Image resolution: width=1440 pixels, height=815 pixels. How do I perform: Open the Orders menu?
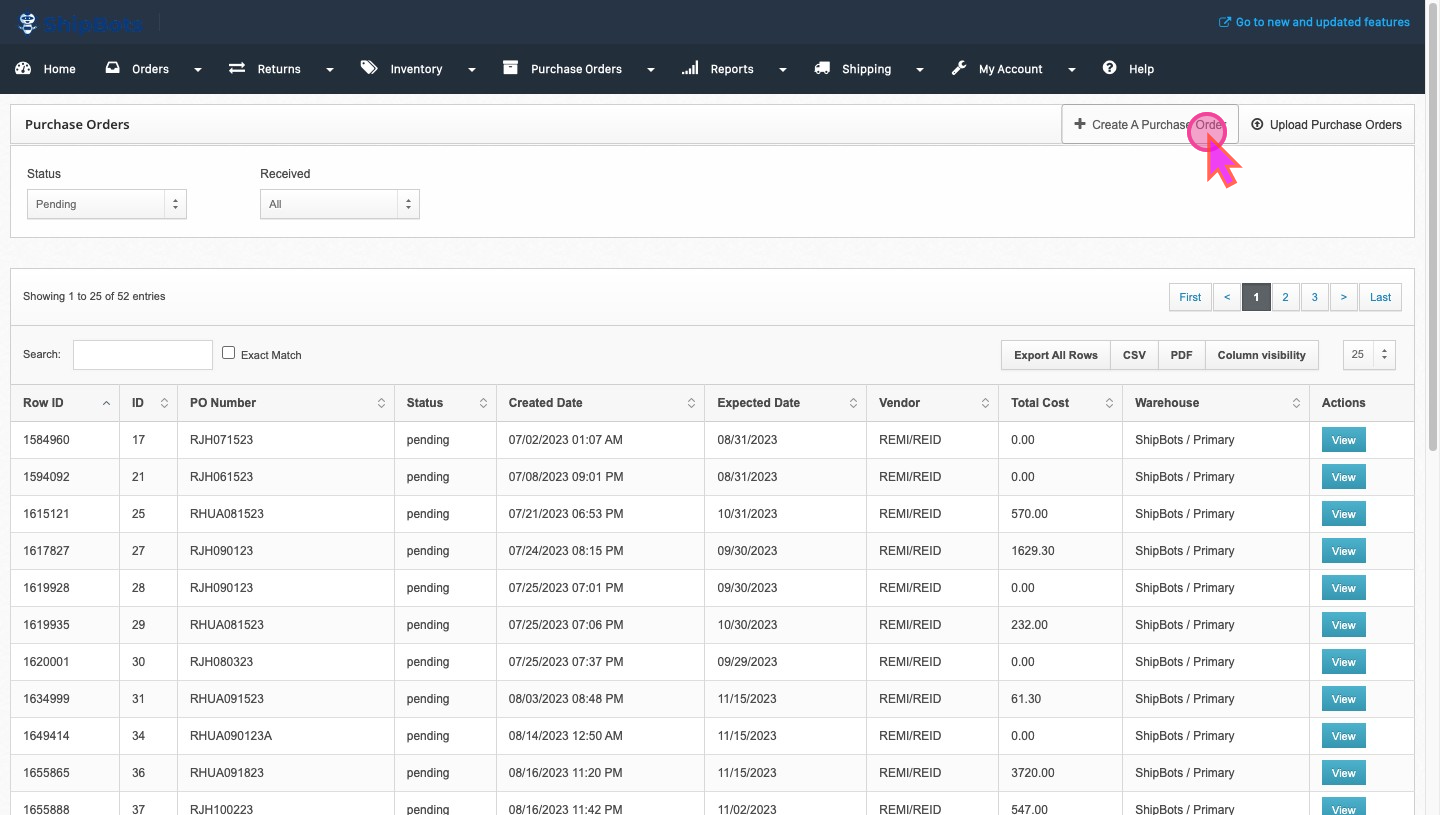(x=151, y=69)
